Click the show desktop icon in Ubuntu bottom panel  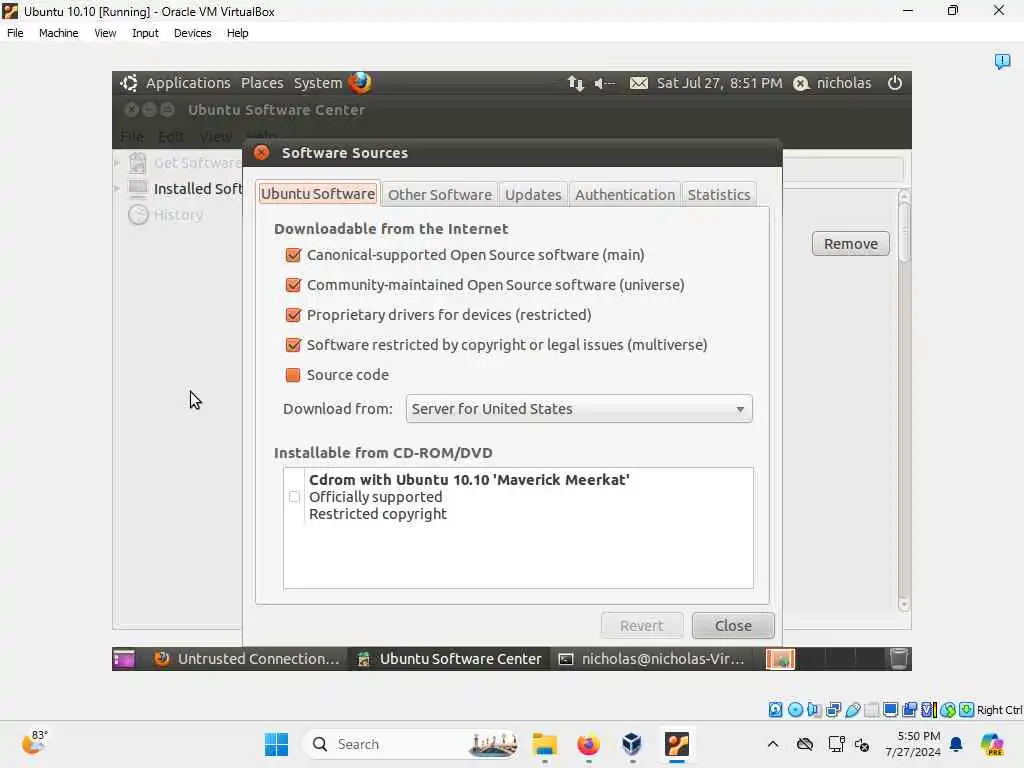tap(123, 659)
